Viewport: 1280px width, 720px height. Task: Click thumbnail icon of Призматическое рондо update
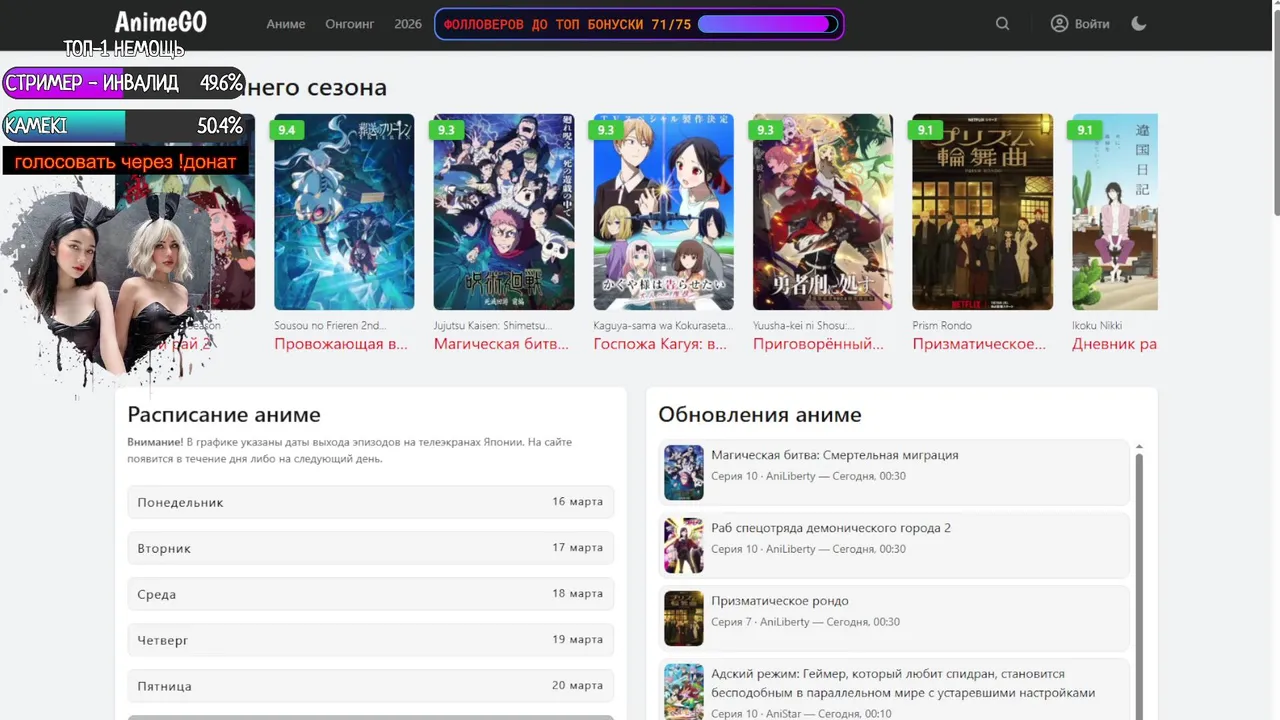tap(684, 618)
